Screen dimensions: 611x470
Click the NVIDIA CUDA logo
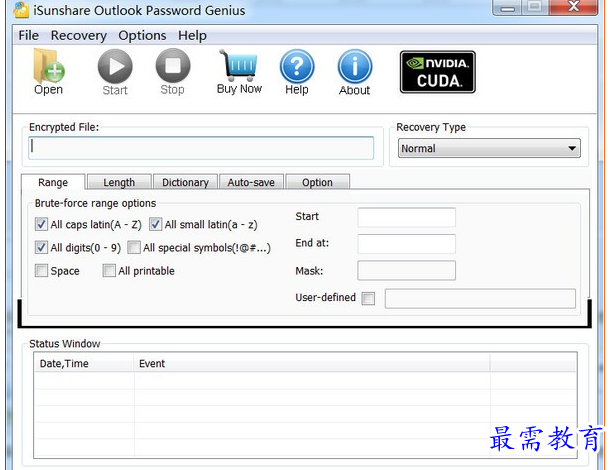(x=438, y=72)
